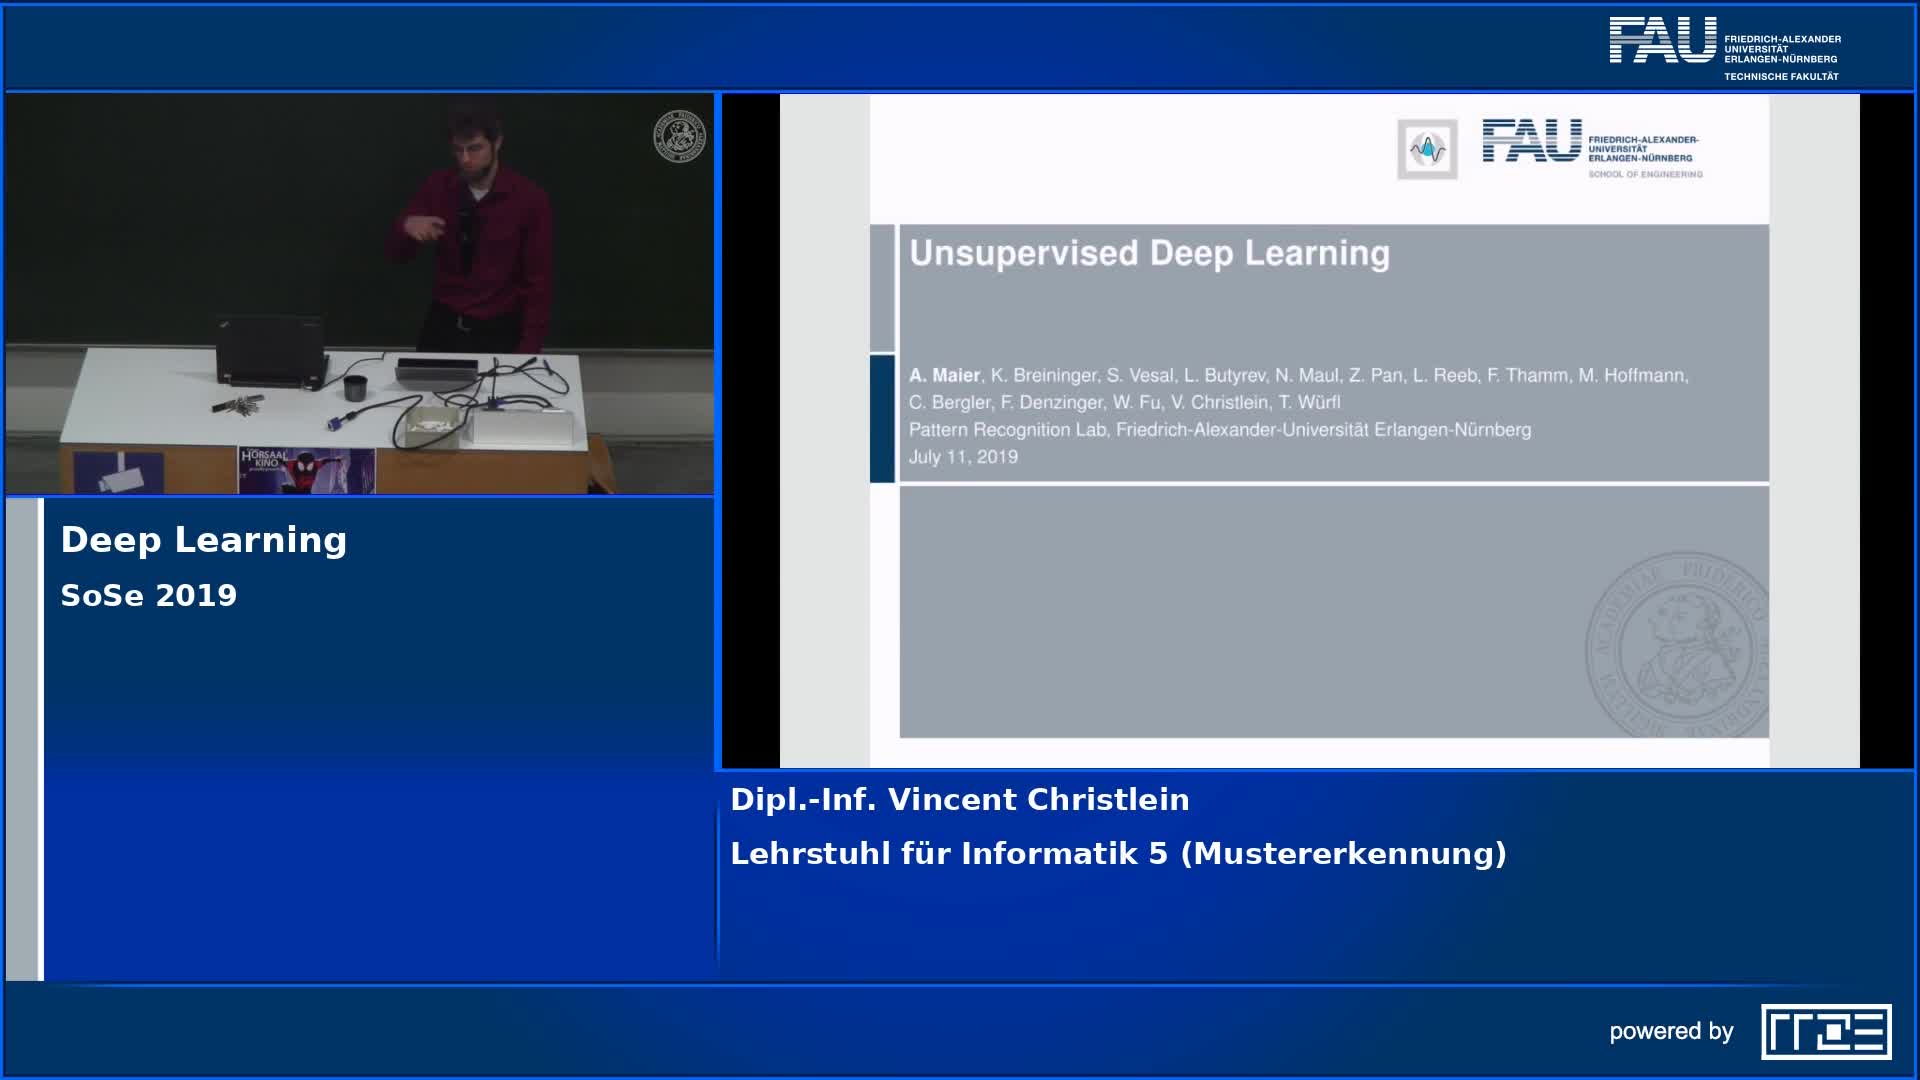Click the Pattern Recognition Lab waveform icon

(x=1427, y=150)
